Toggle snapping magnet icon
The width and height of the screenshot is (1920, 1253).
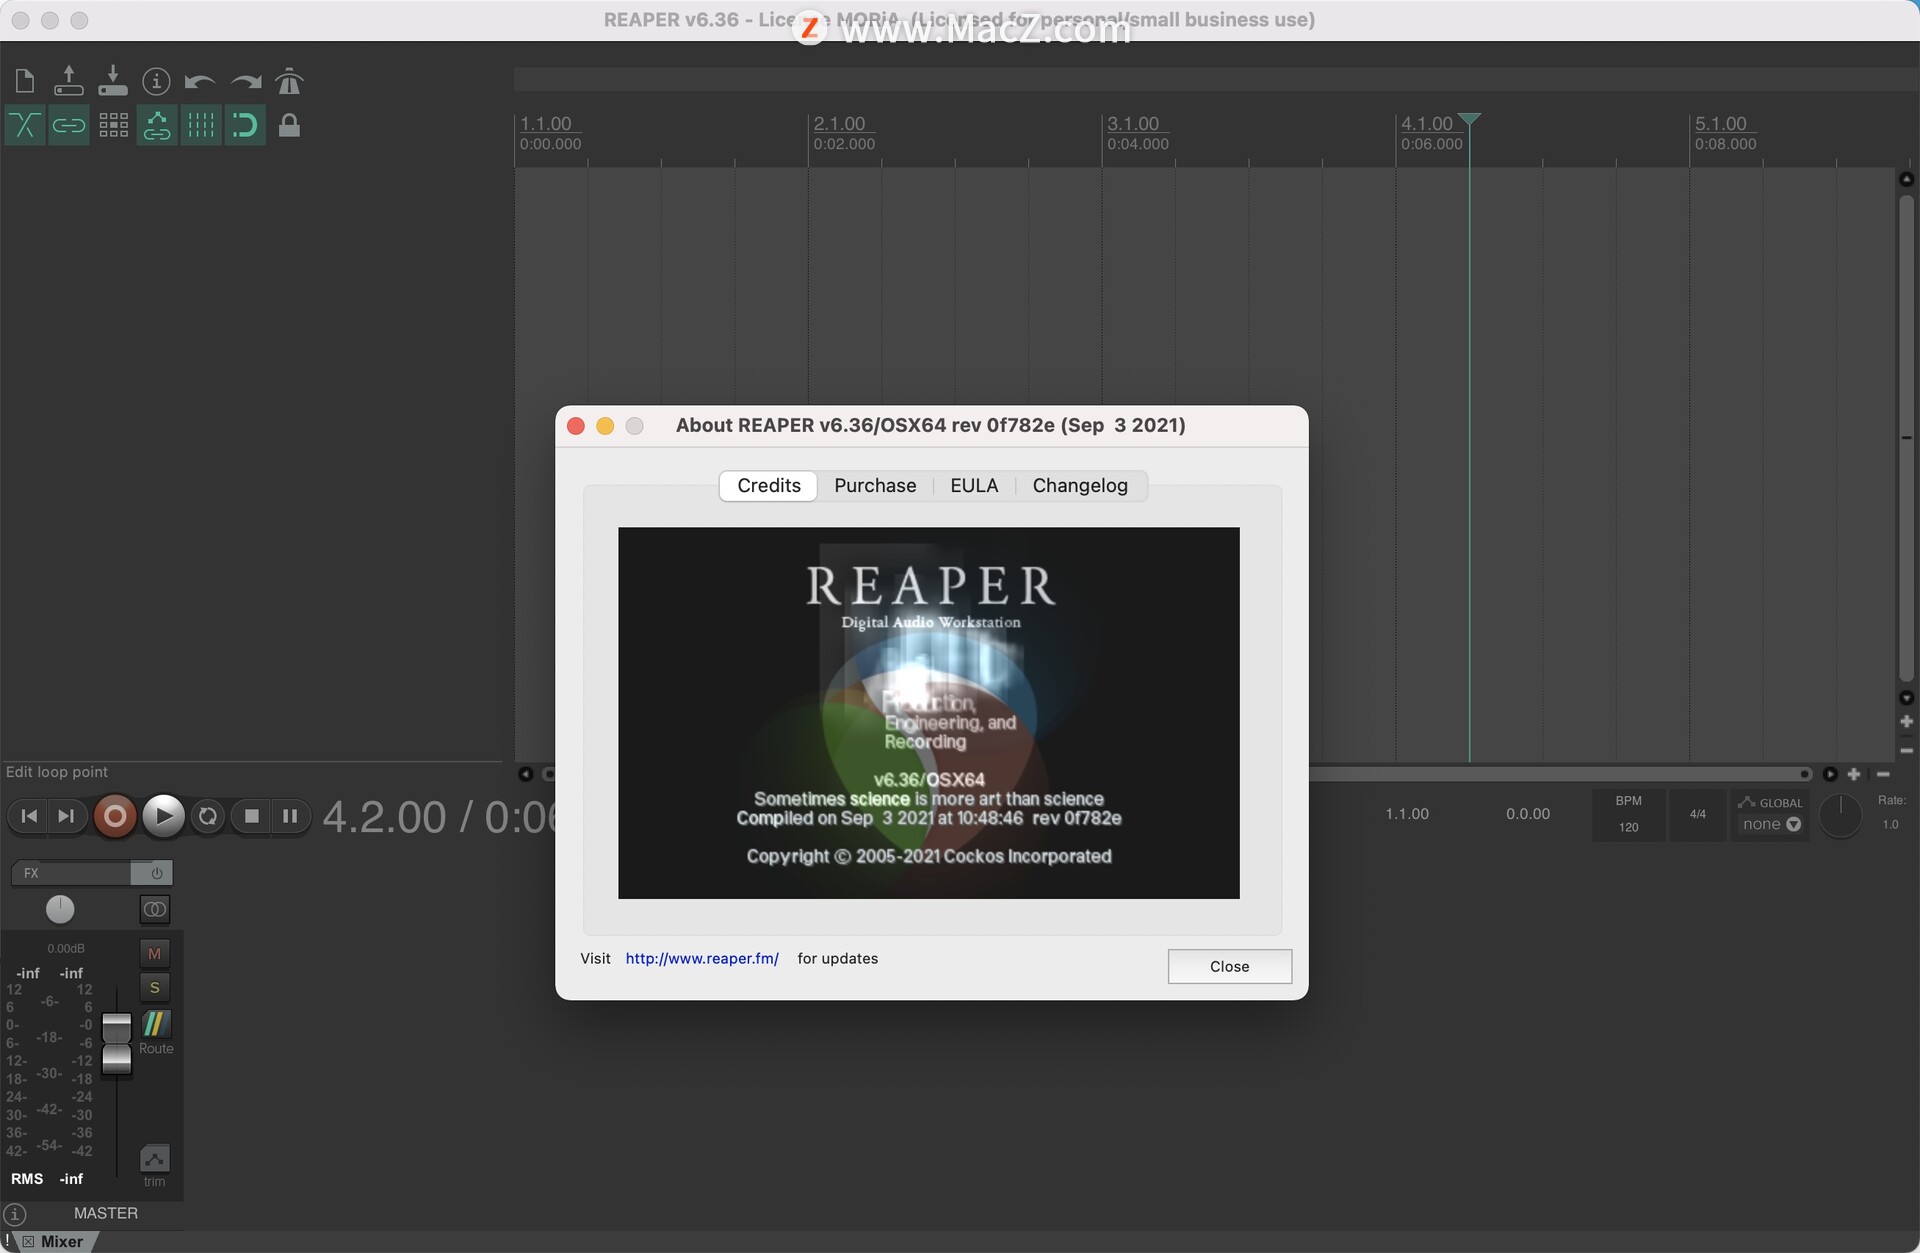point(245,125)
